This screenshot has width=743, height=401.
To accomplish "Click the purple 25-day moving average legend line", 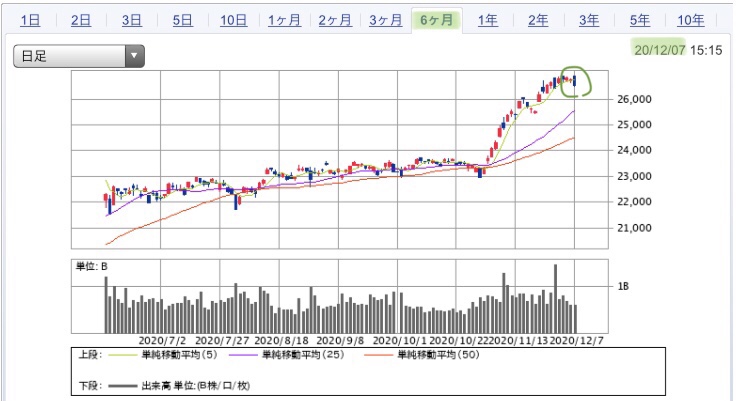I will click(x=243, y=355).
